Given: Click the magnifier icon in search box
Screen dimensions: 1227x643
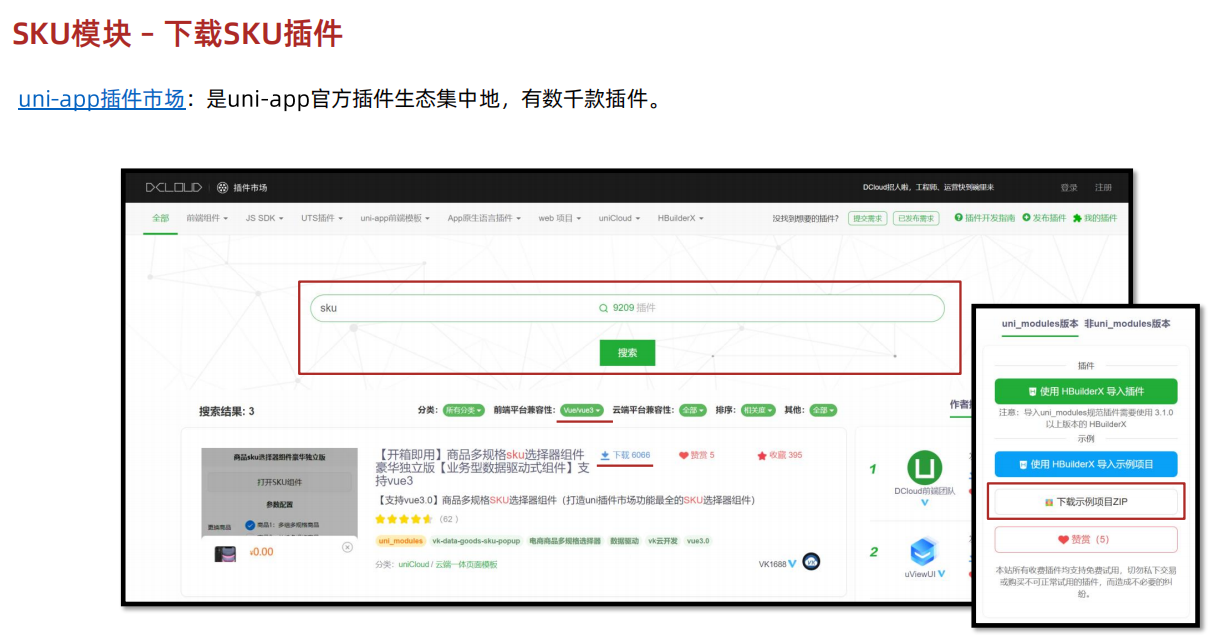Looking at the screenshot, I should tap(603, 308).
